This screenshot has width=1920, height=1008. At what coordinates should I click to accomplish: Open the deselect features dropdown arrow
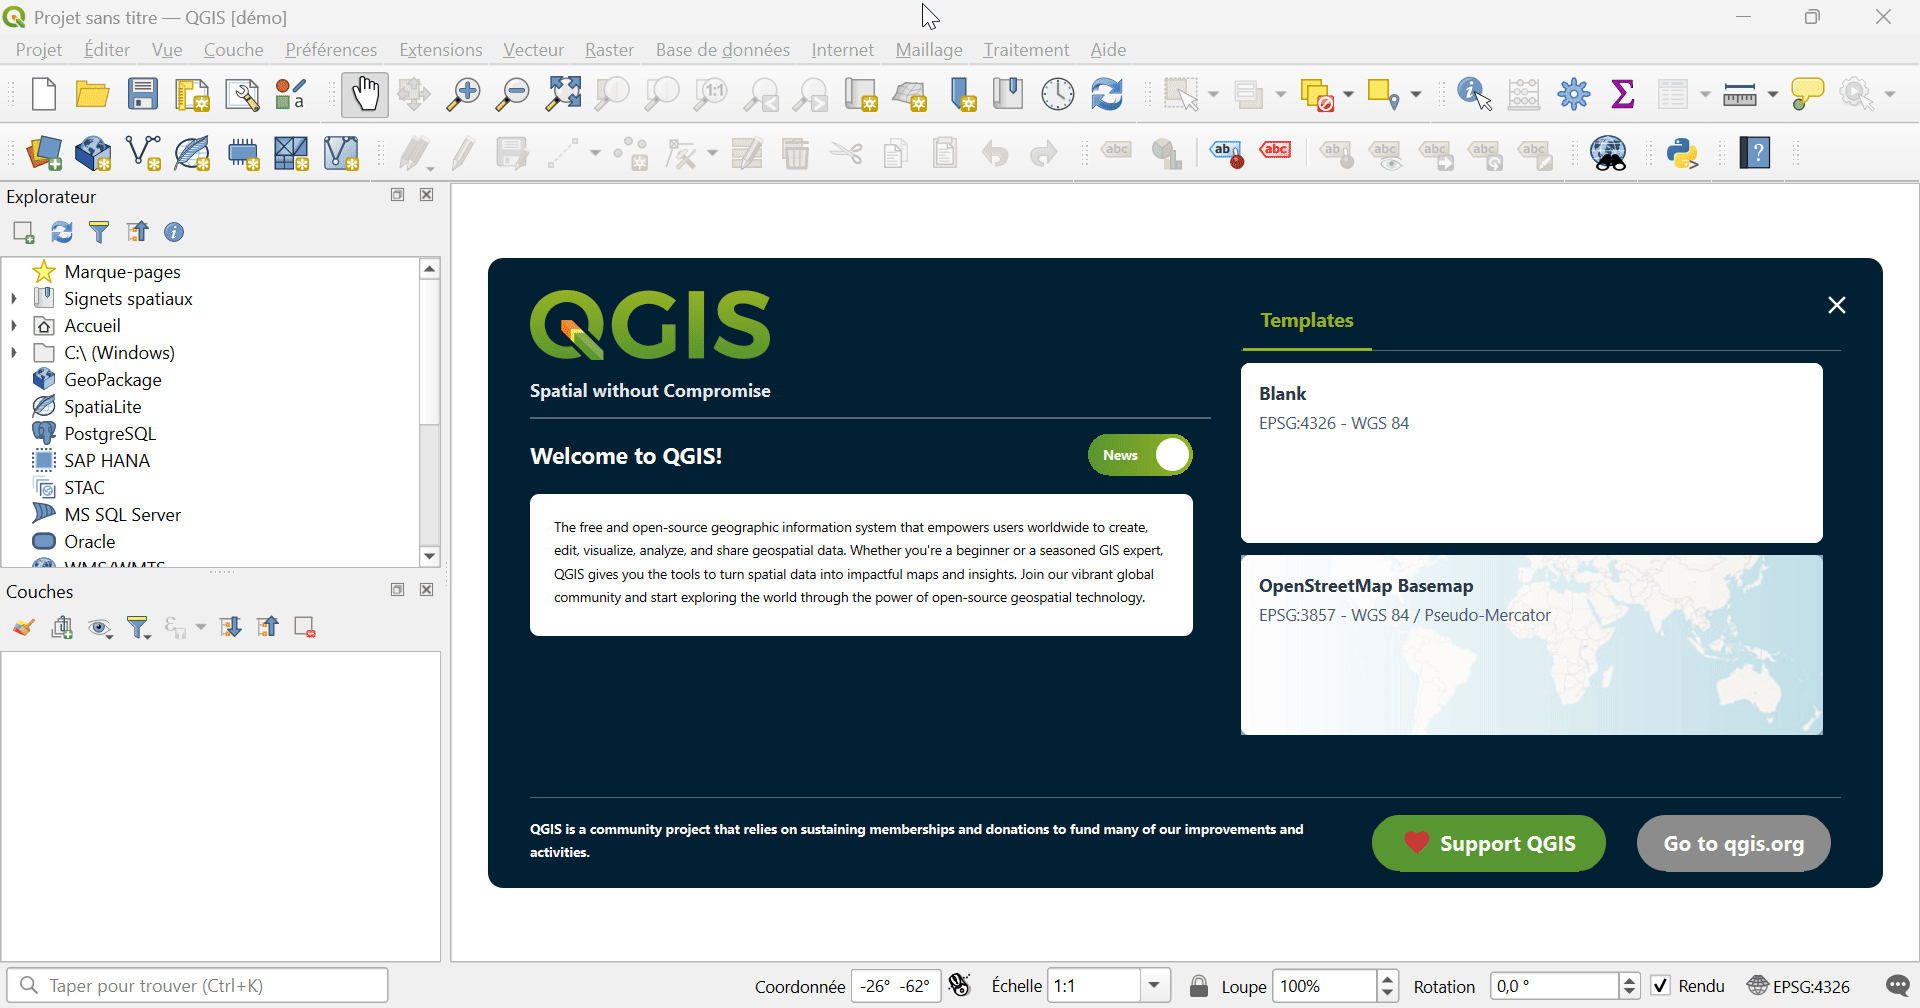point(1349,94)
